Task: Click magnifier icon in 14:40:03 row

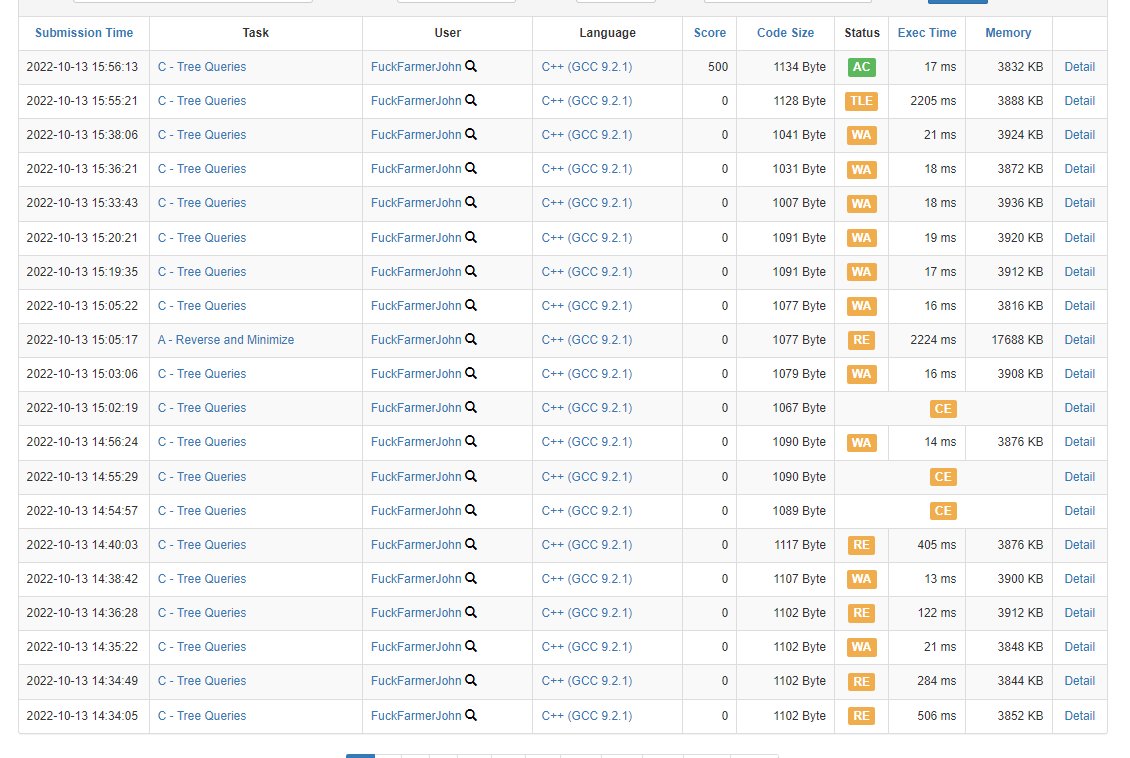Action: click(471, 544)
